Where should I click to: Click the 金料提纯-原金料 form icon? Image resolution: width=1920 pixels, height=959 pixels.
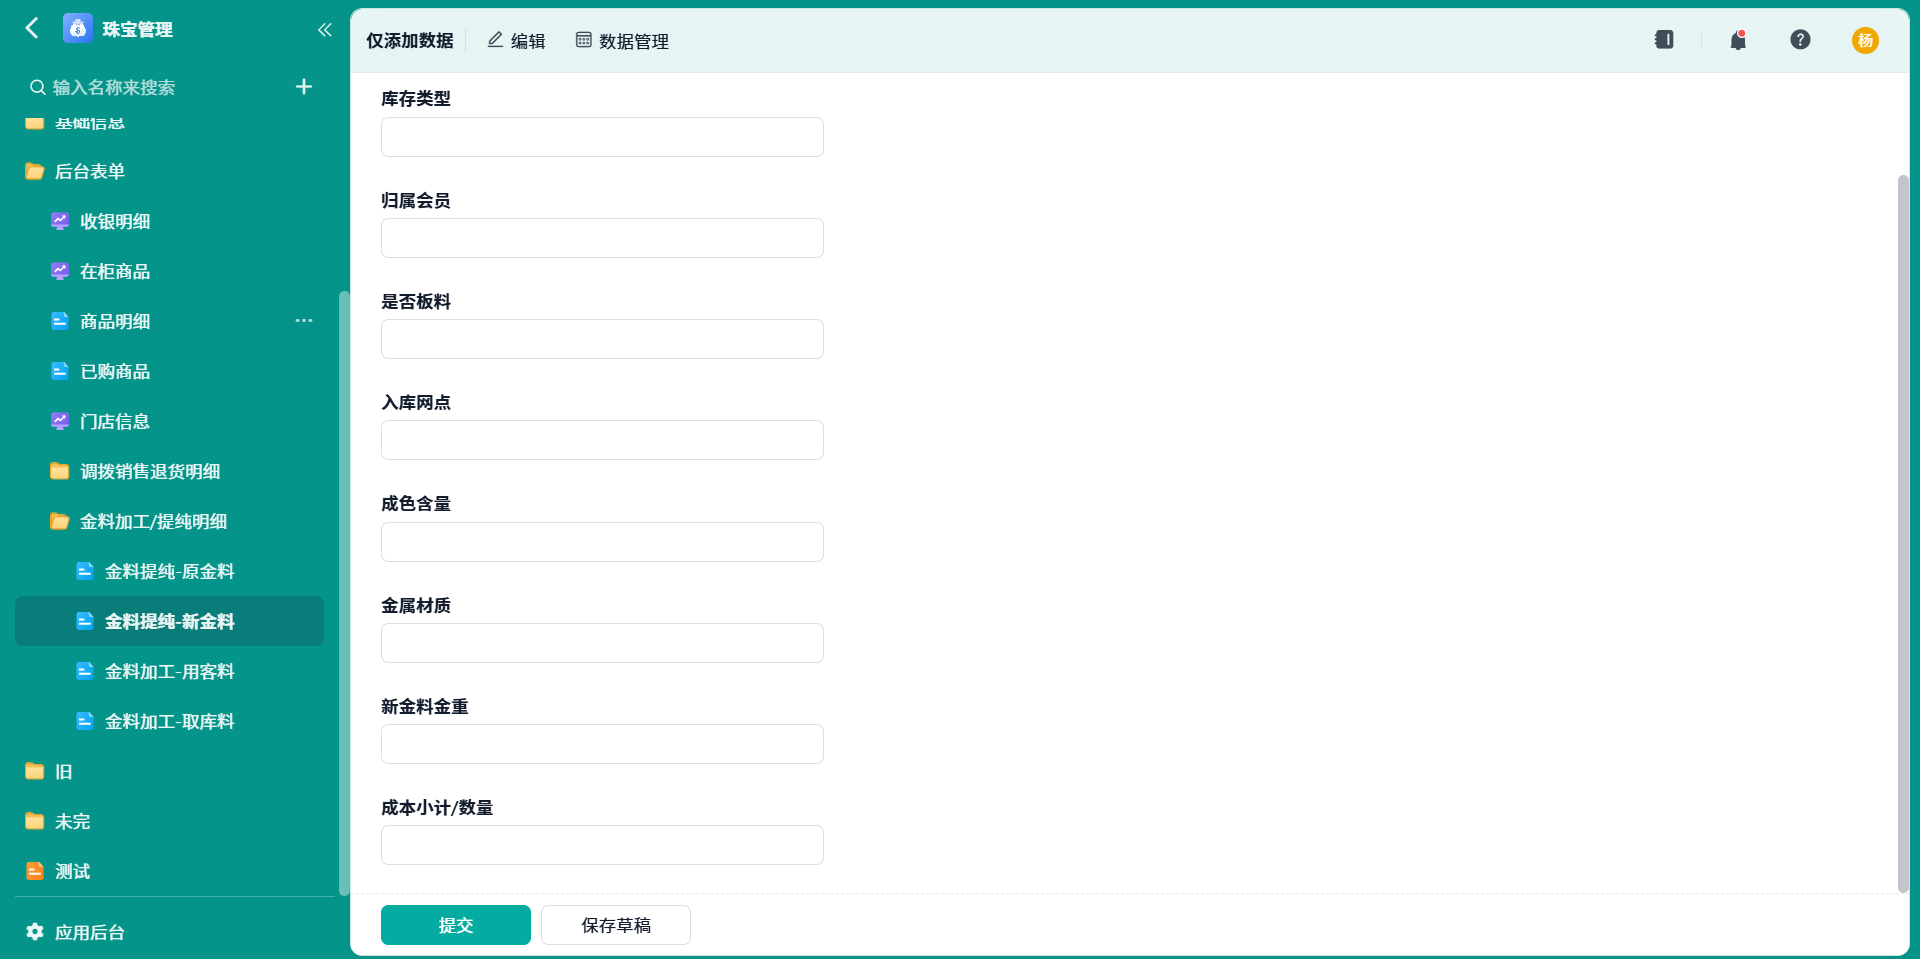[85, 571]
